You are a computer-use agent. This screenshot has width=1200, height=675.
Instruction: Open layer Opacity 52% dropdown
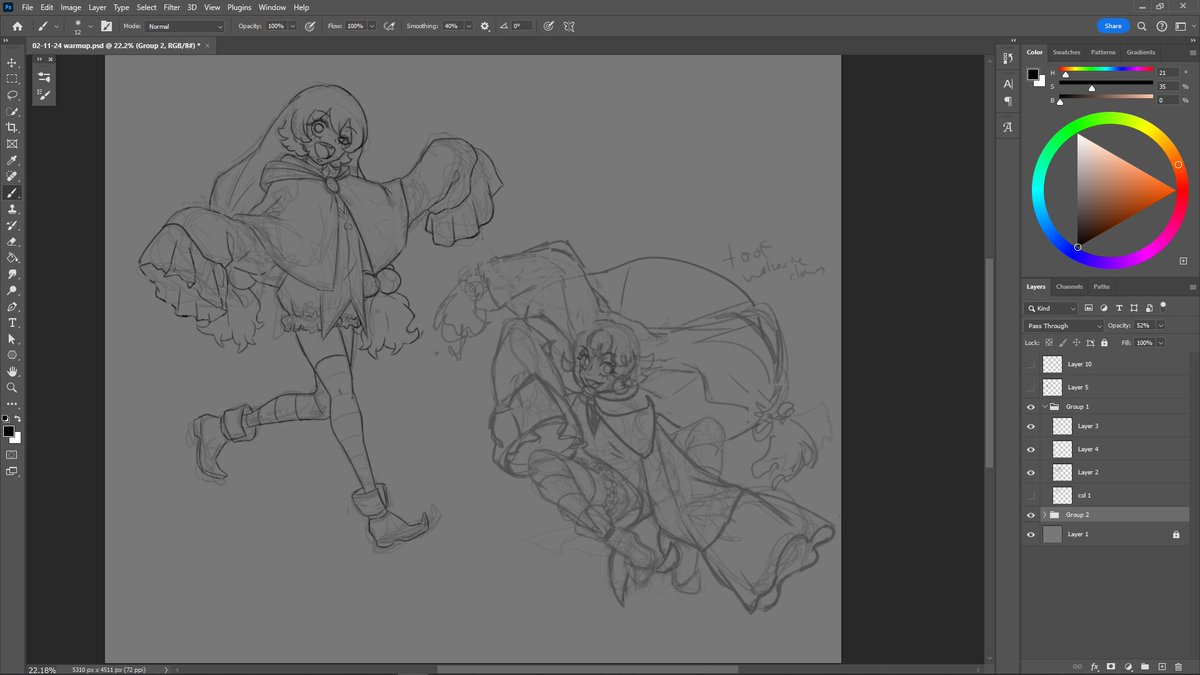(1159, 326)
